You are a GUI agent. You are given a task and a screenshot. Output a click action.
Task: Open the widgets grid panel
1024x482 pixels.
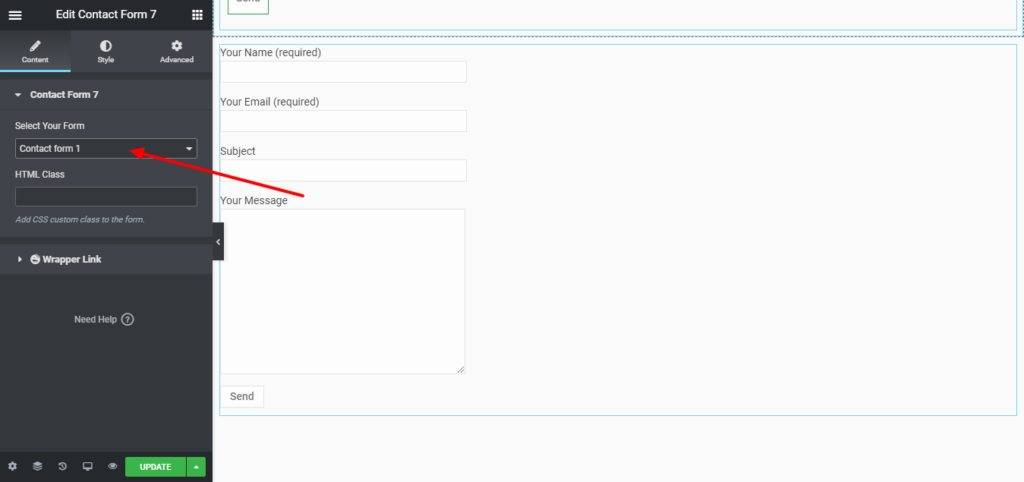pos(197,15)
